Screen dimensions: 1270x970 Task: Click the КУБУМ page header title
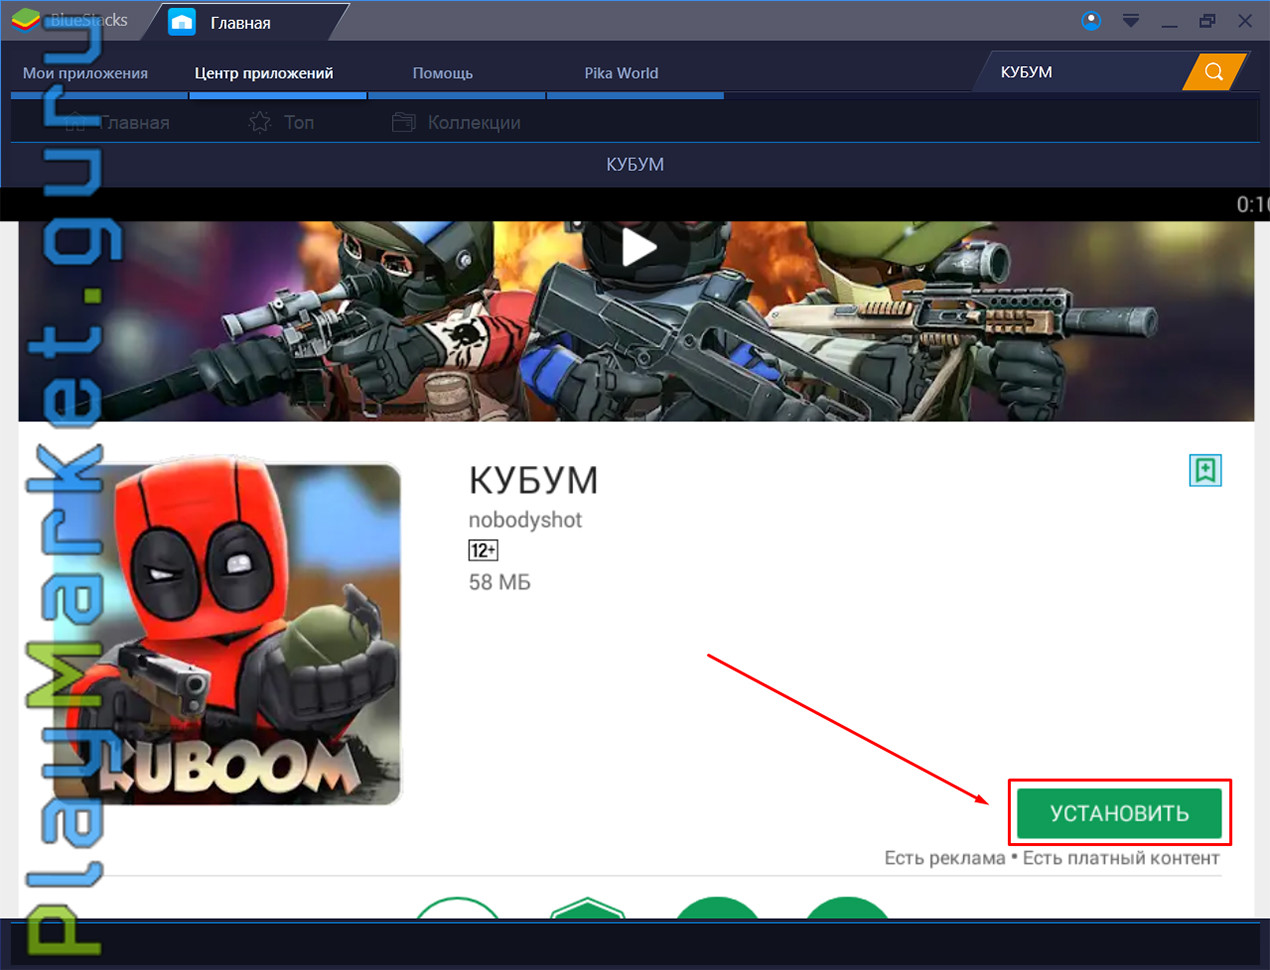pyautogui.click(x=635, y=164)
